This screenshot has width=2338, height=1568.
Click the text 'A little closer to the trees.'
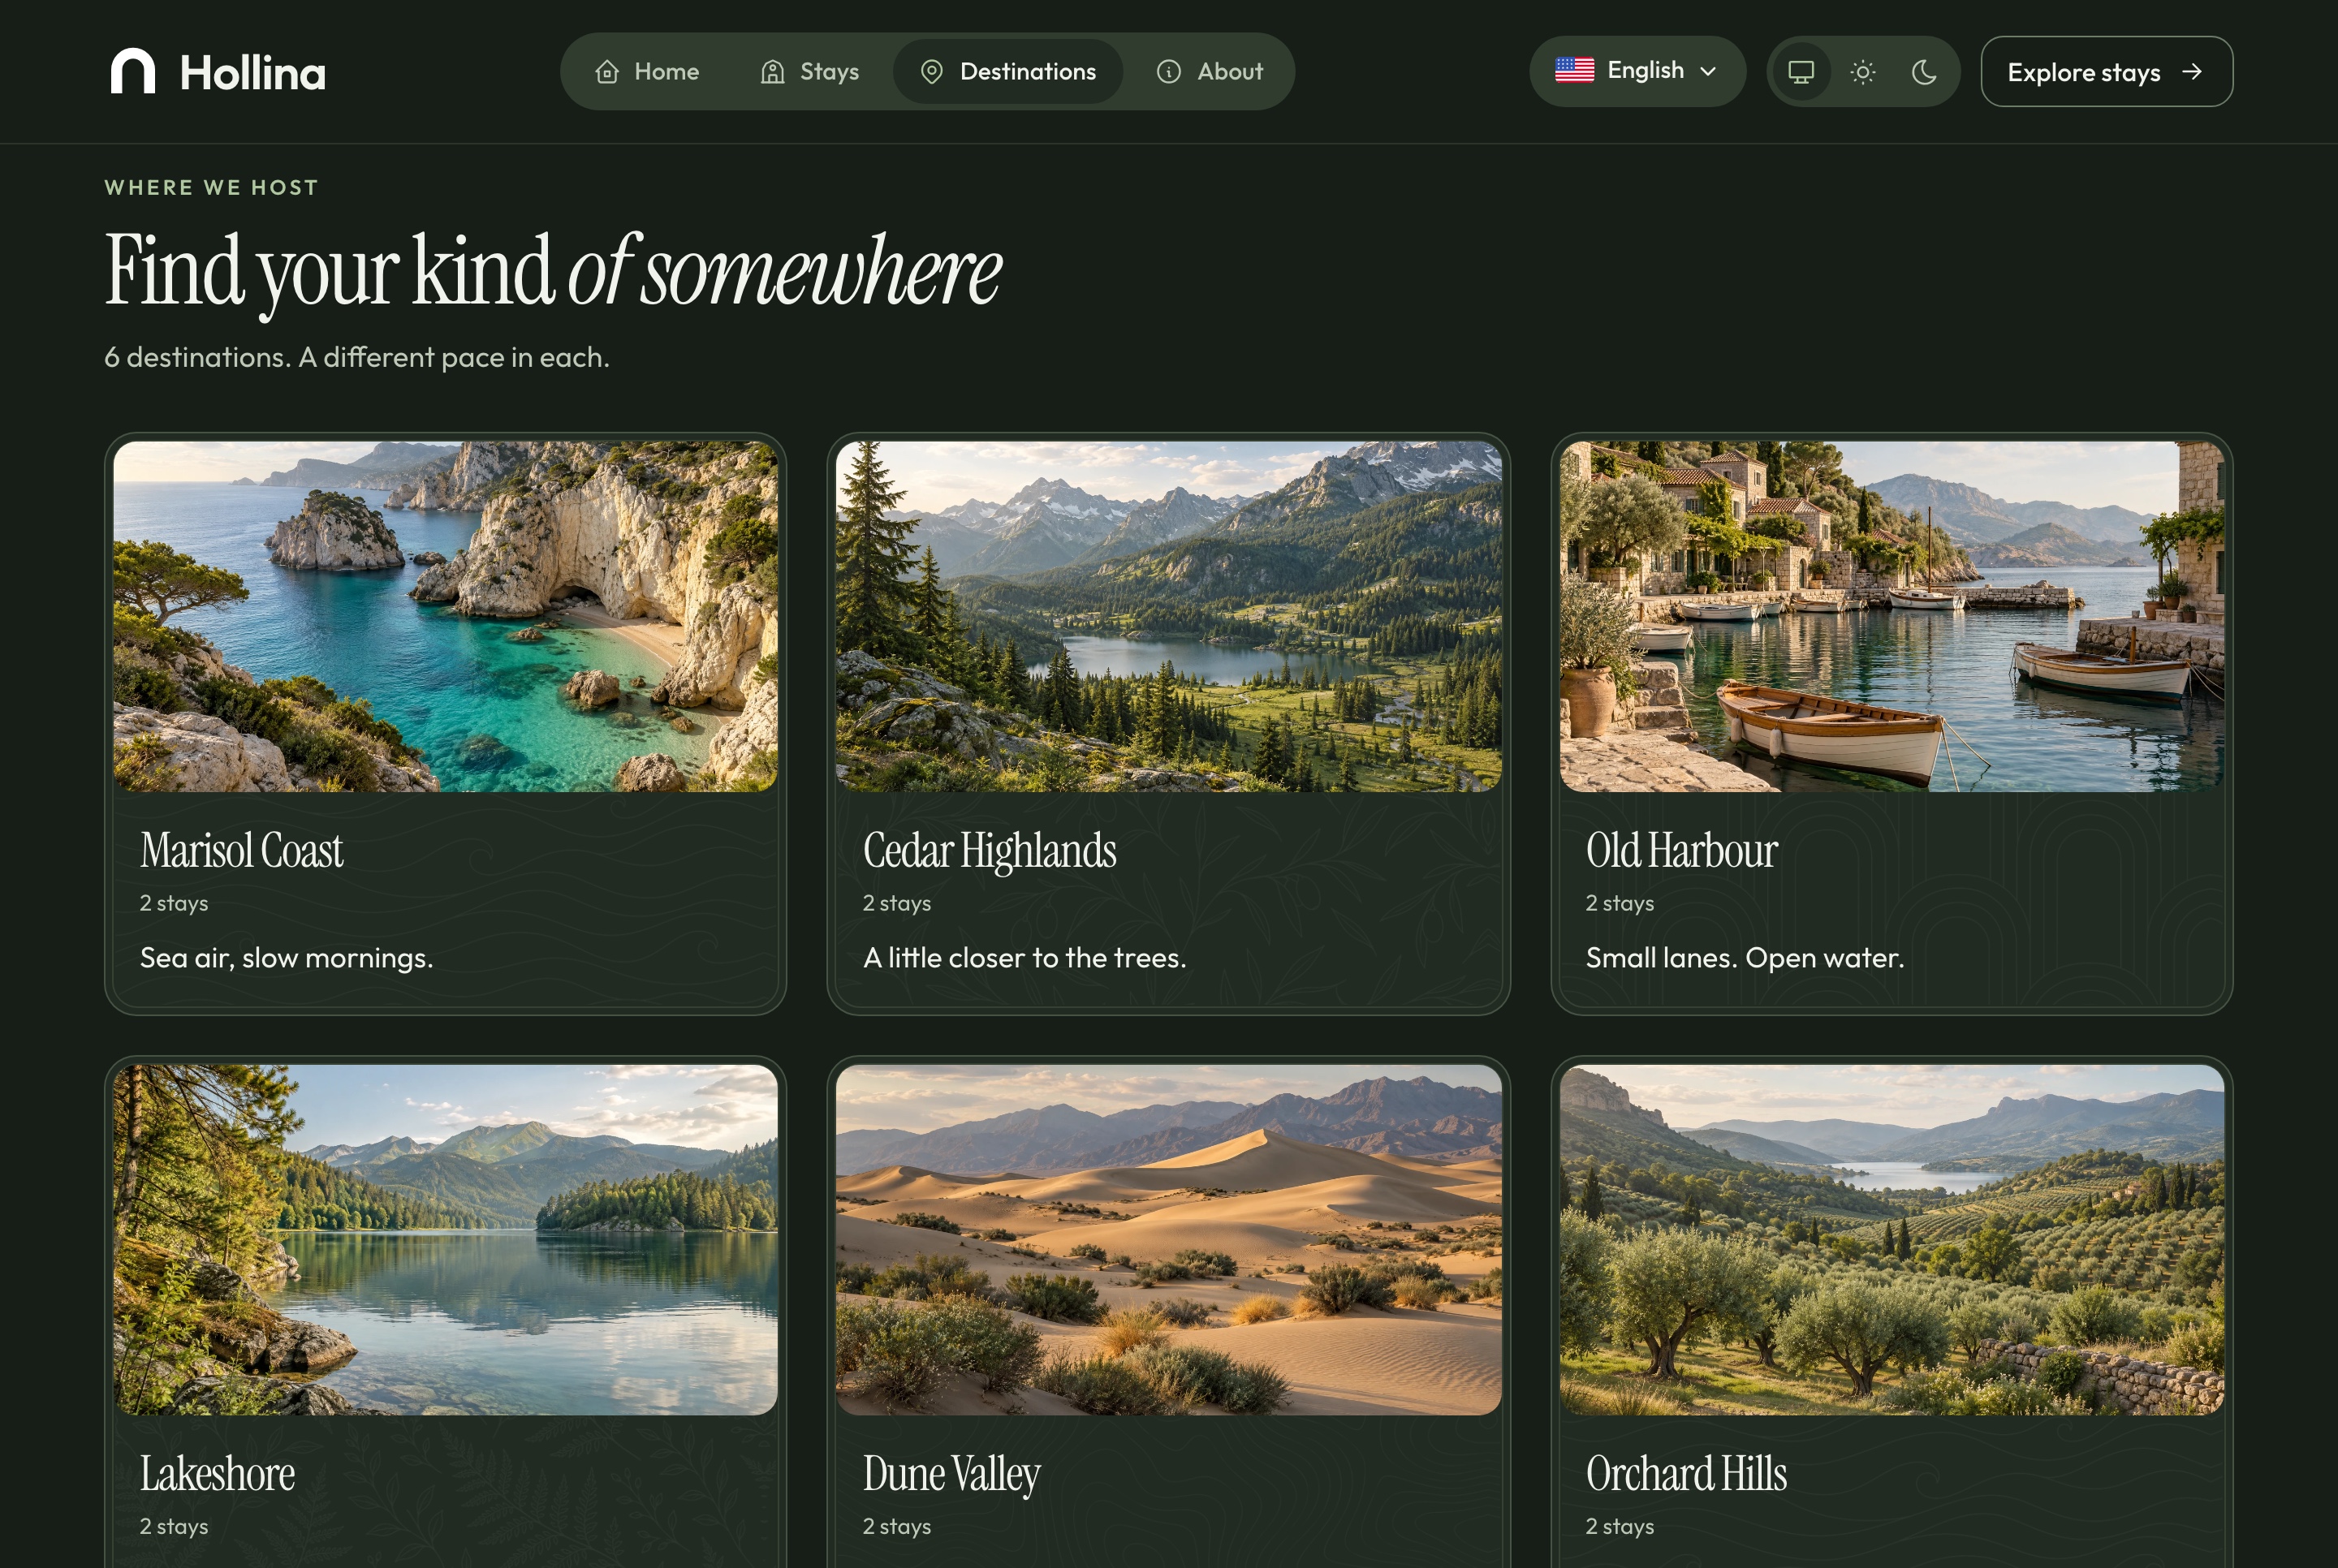point(1024,958)
